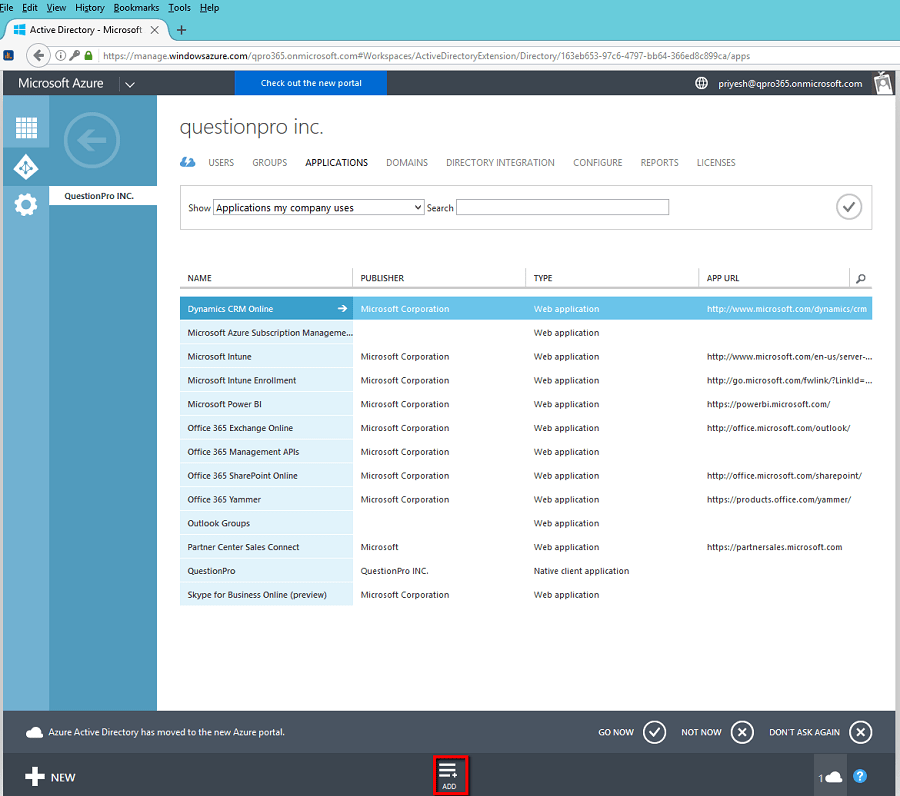Click the globe language icon
This screenshot has height=796, width=900.
701,83
